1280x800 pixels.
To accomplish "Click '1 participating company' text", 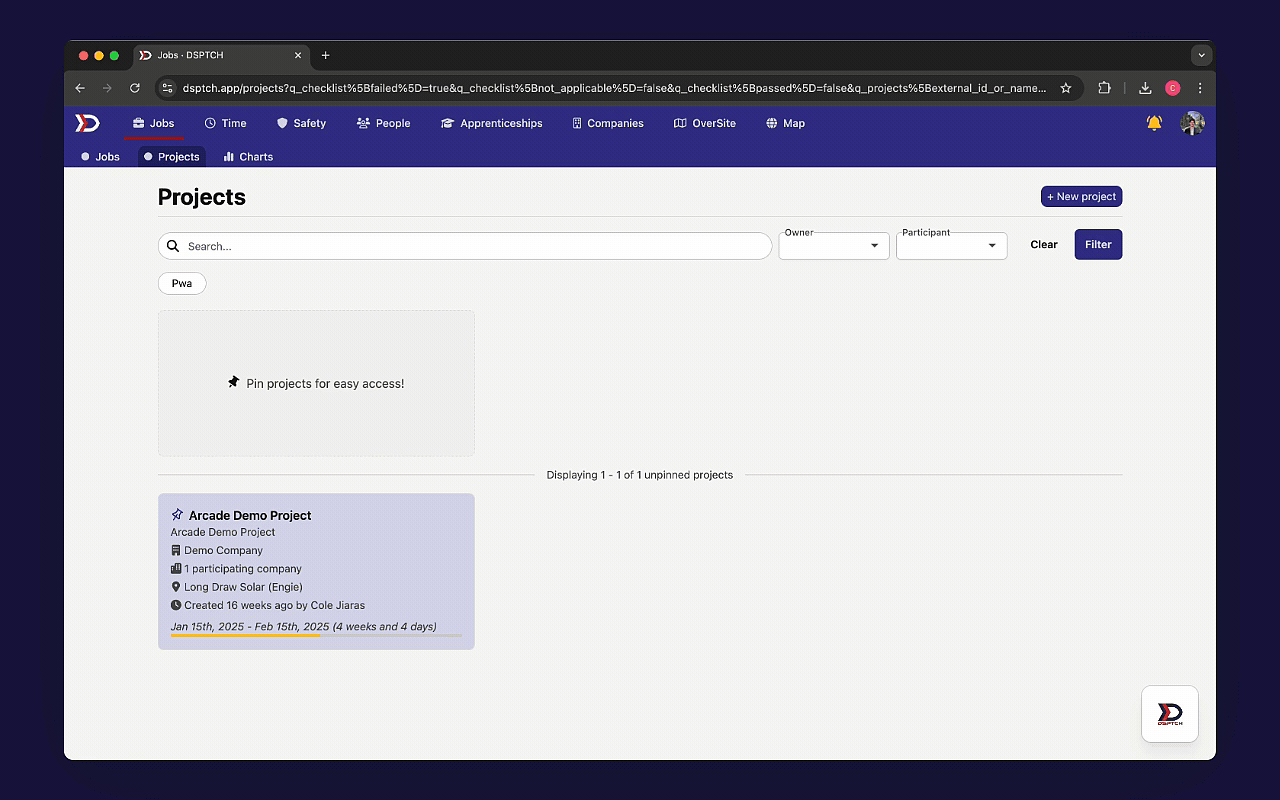I will (x=243, y=569).
